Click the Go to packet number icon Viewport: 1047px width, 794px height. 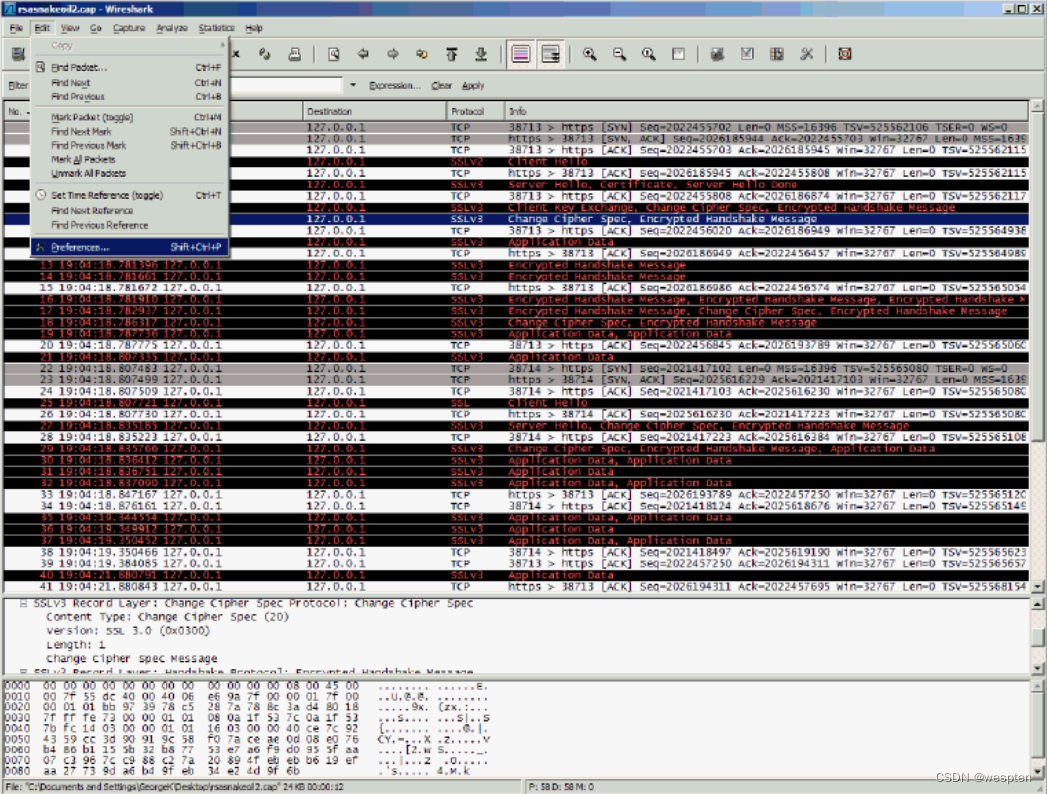coord(422,54)
